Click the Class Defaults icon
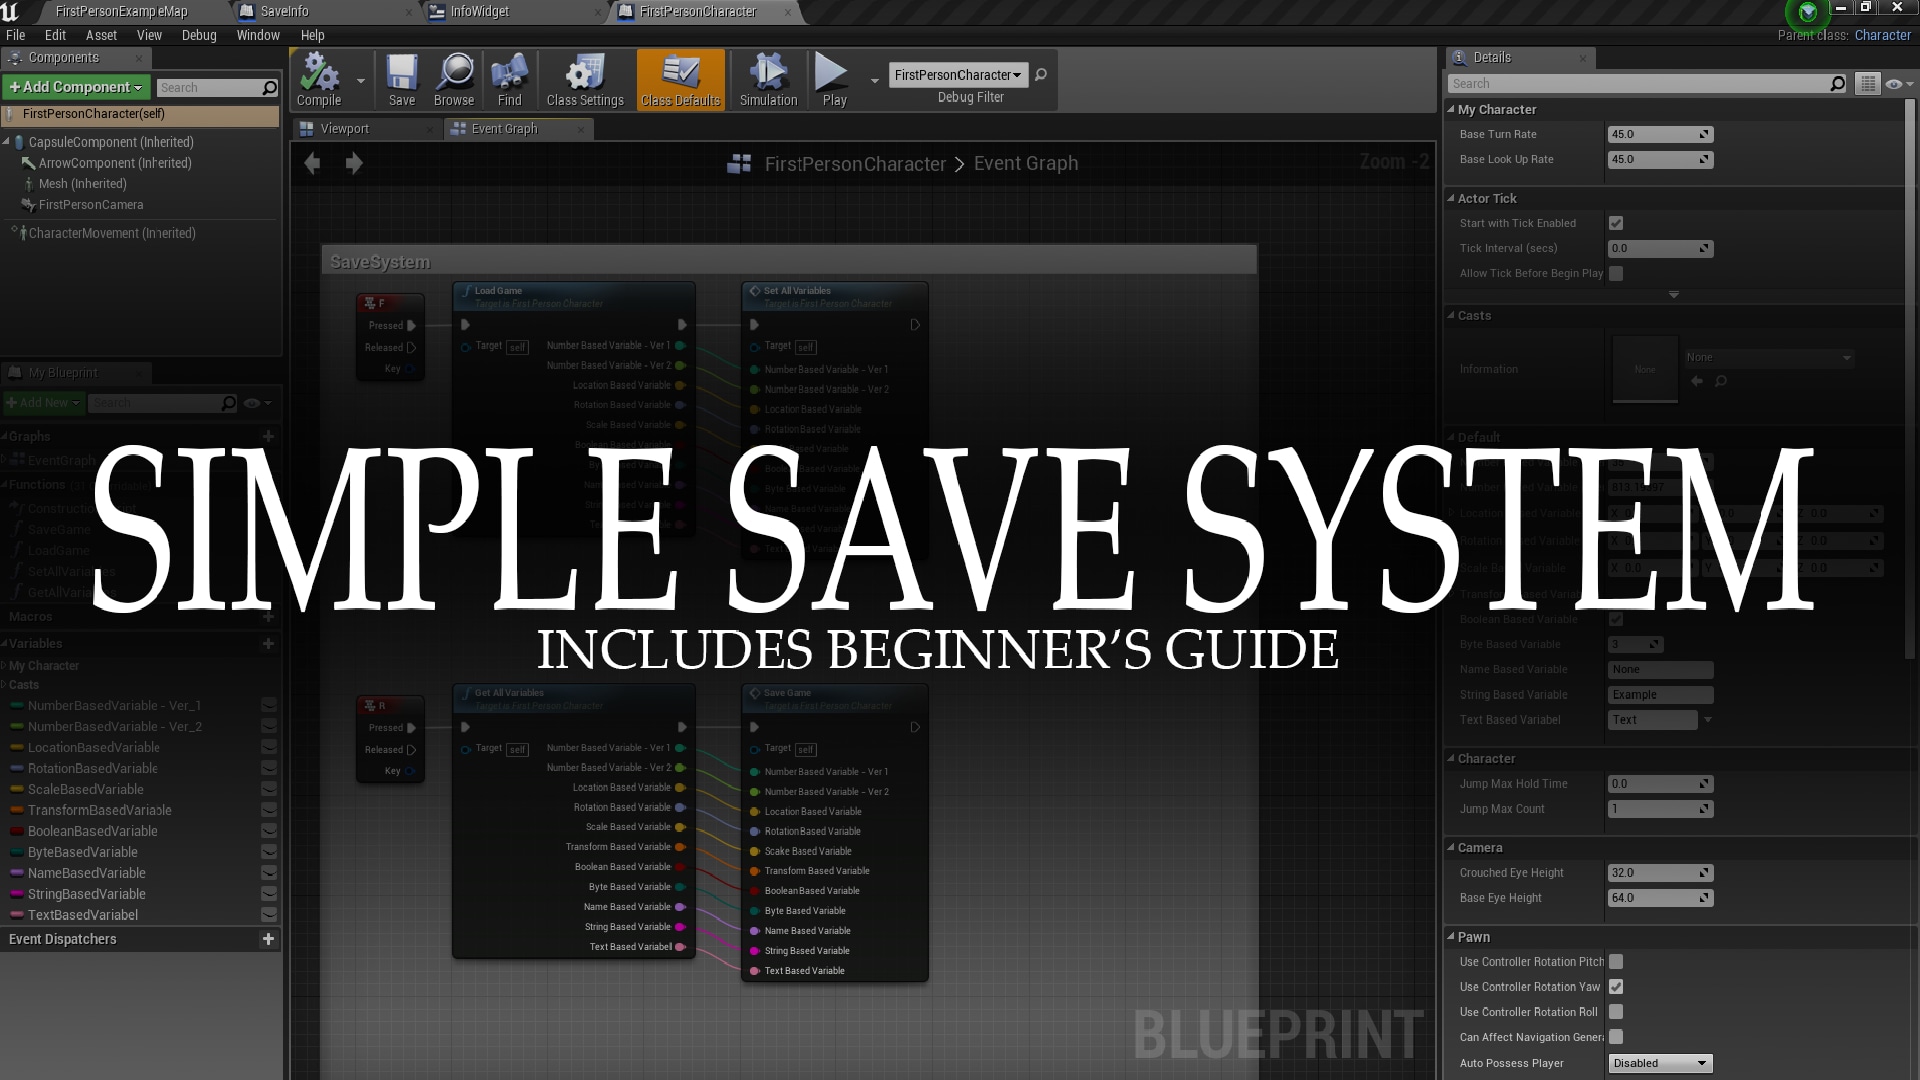Screen dimensions: 1920x1080 [680, 82]
